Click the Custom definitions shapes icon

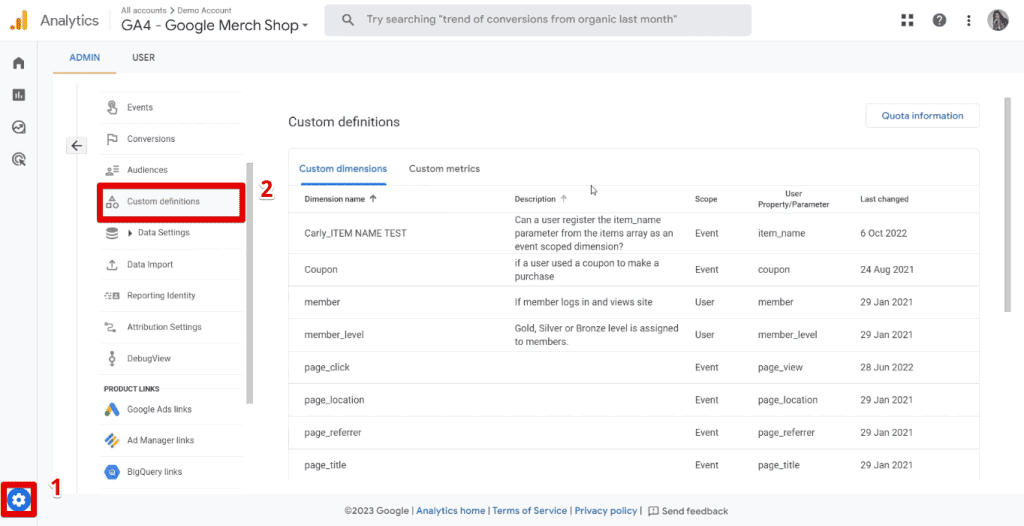point(112,201)
